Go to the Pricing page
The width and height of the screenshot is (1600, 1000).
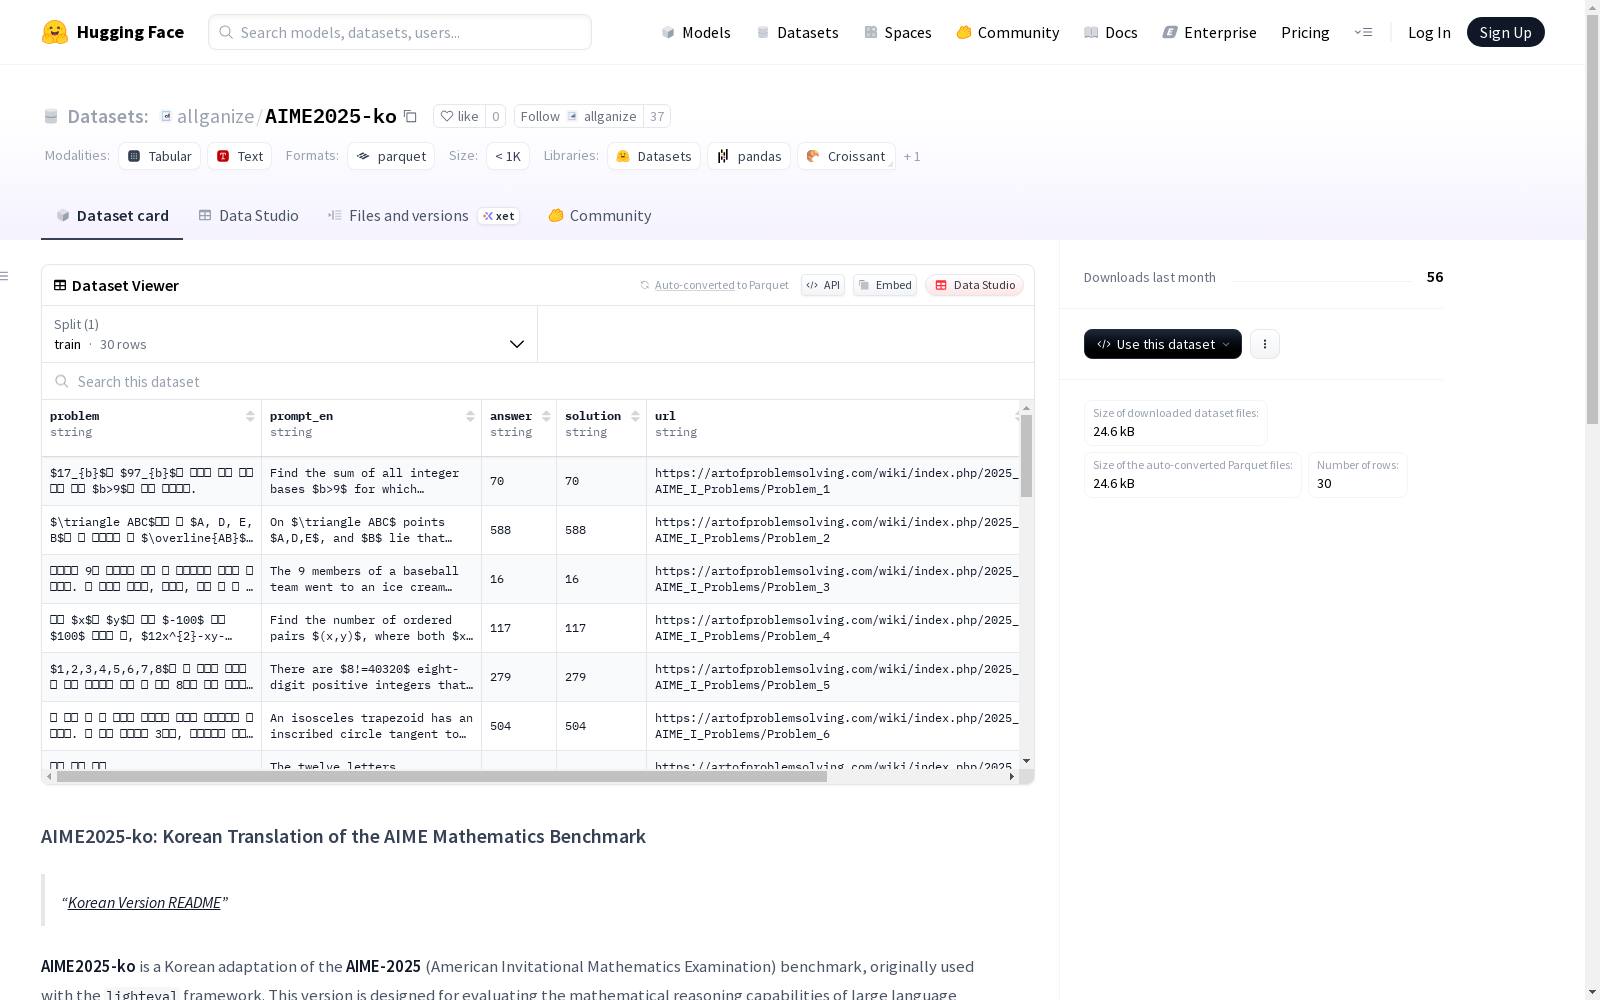coord(1305,32)
